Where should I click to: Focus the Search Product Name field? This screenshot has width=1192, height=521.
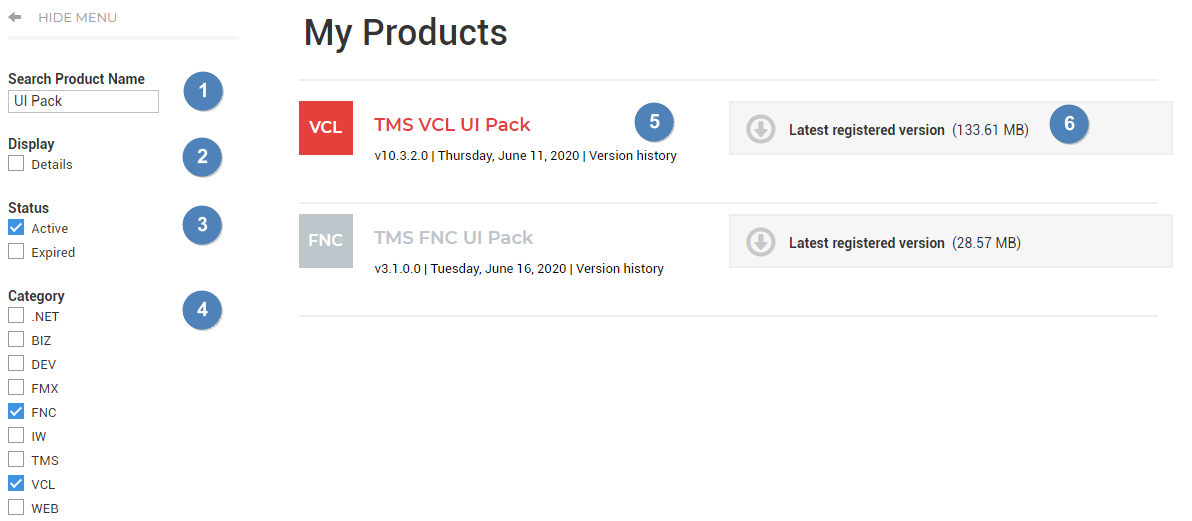coord(84,101)
